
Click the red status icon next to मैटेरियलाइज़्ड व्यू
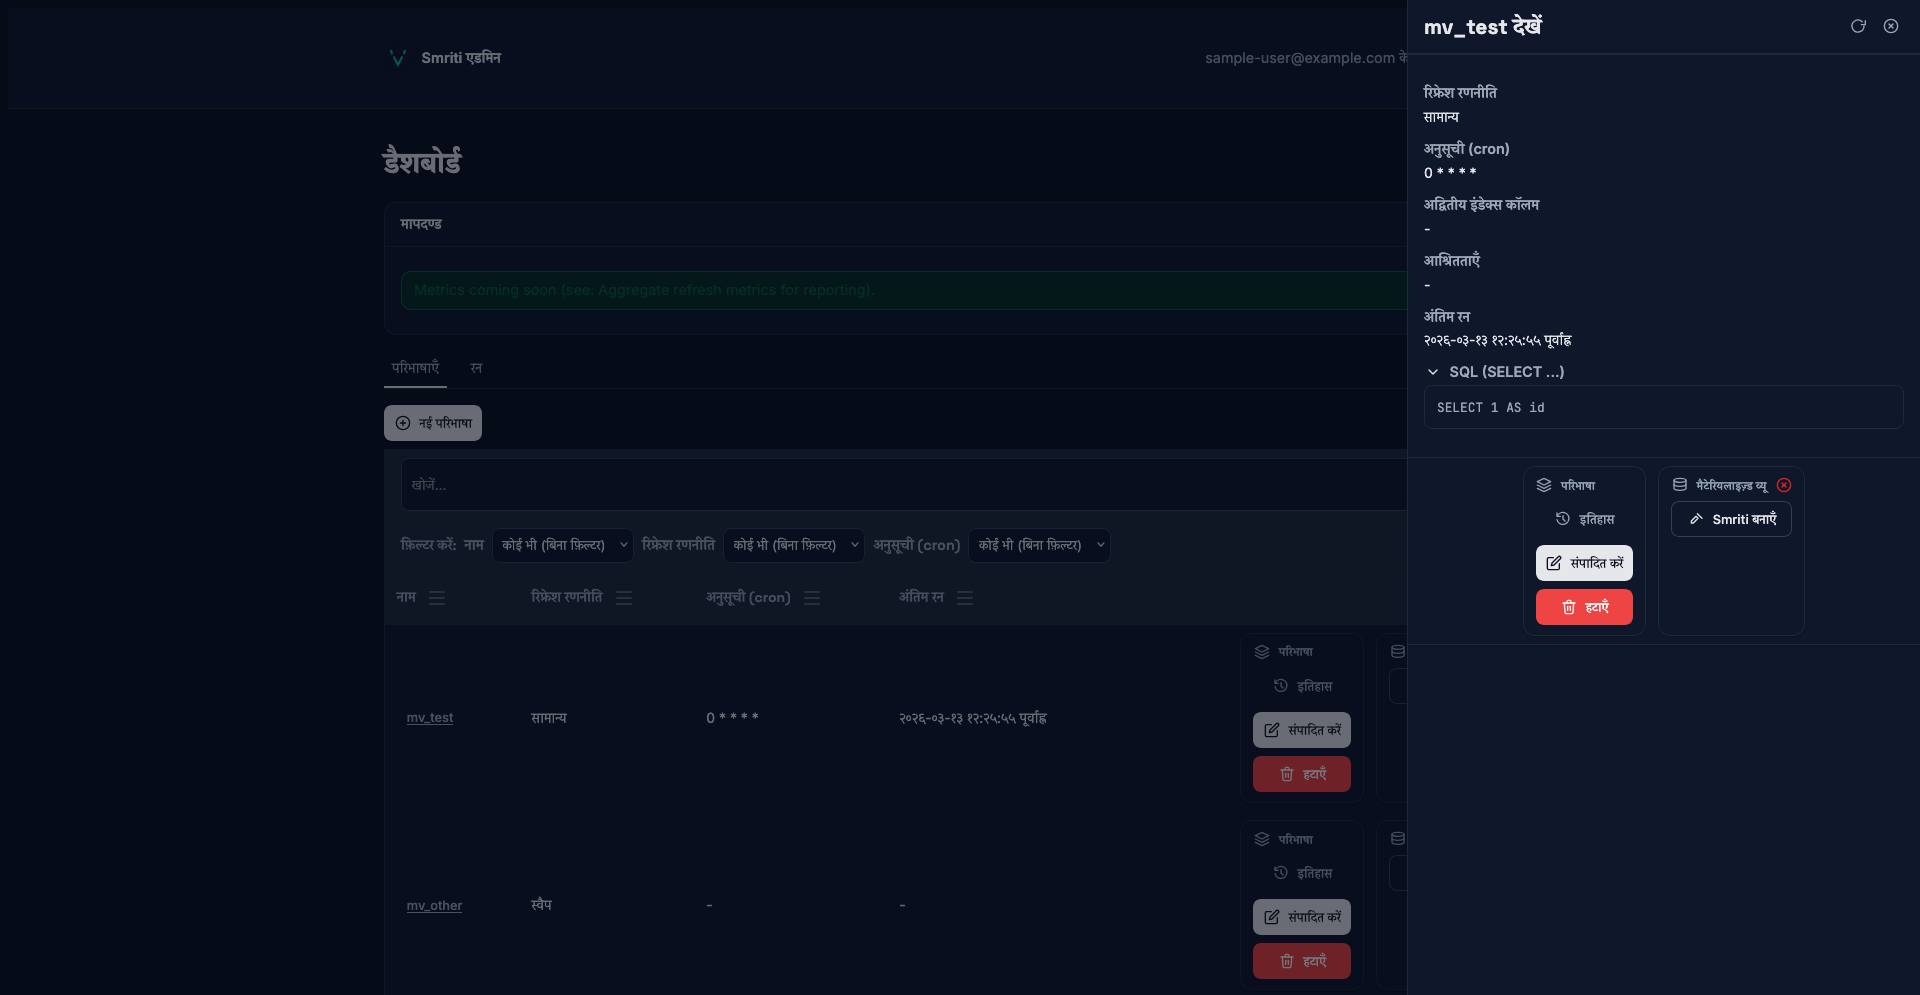click(x=1784, y=485)
